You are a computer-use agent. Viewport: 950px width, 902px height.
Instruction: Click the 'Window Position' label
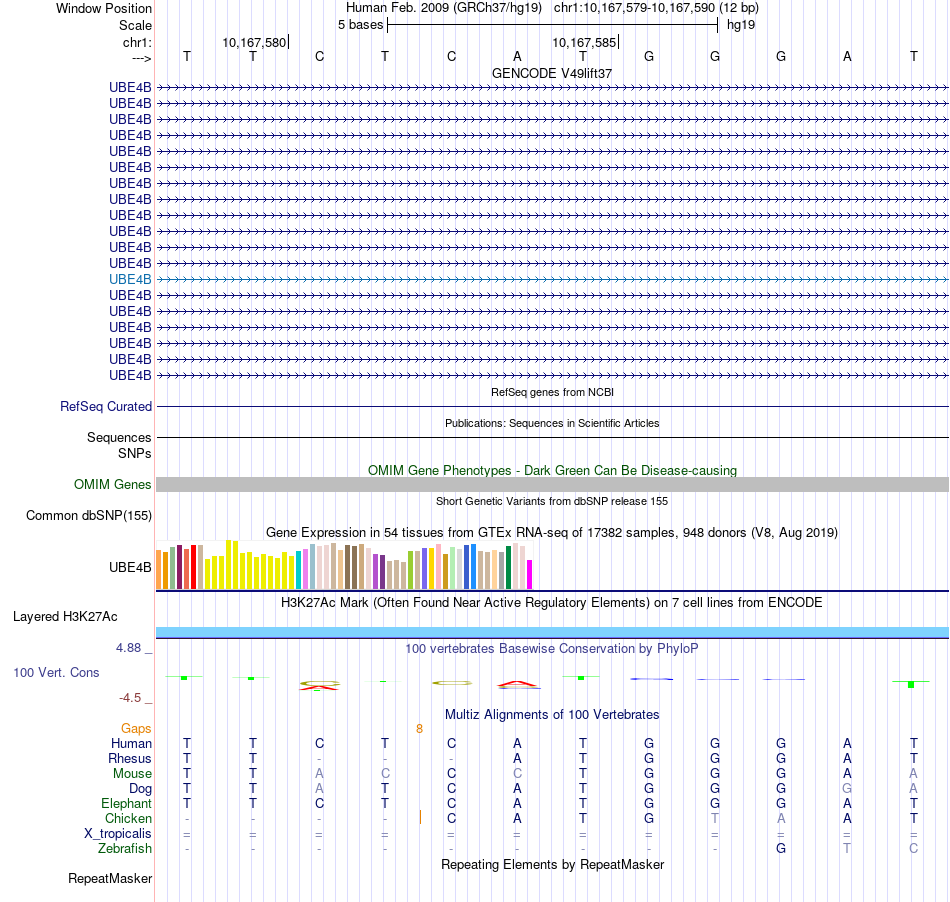[x=104, y=8]
